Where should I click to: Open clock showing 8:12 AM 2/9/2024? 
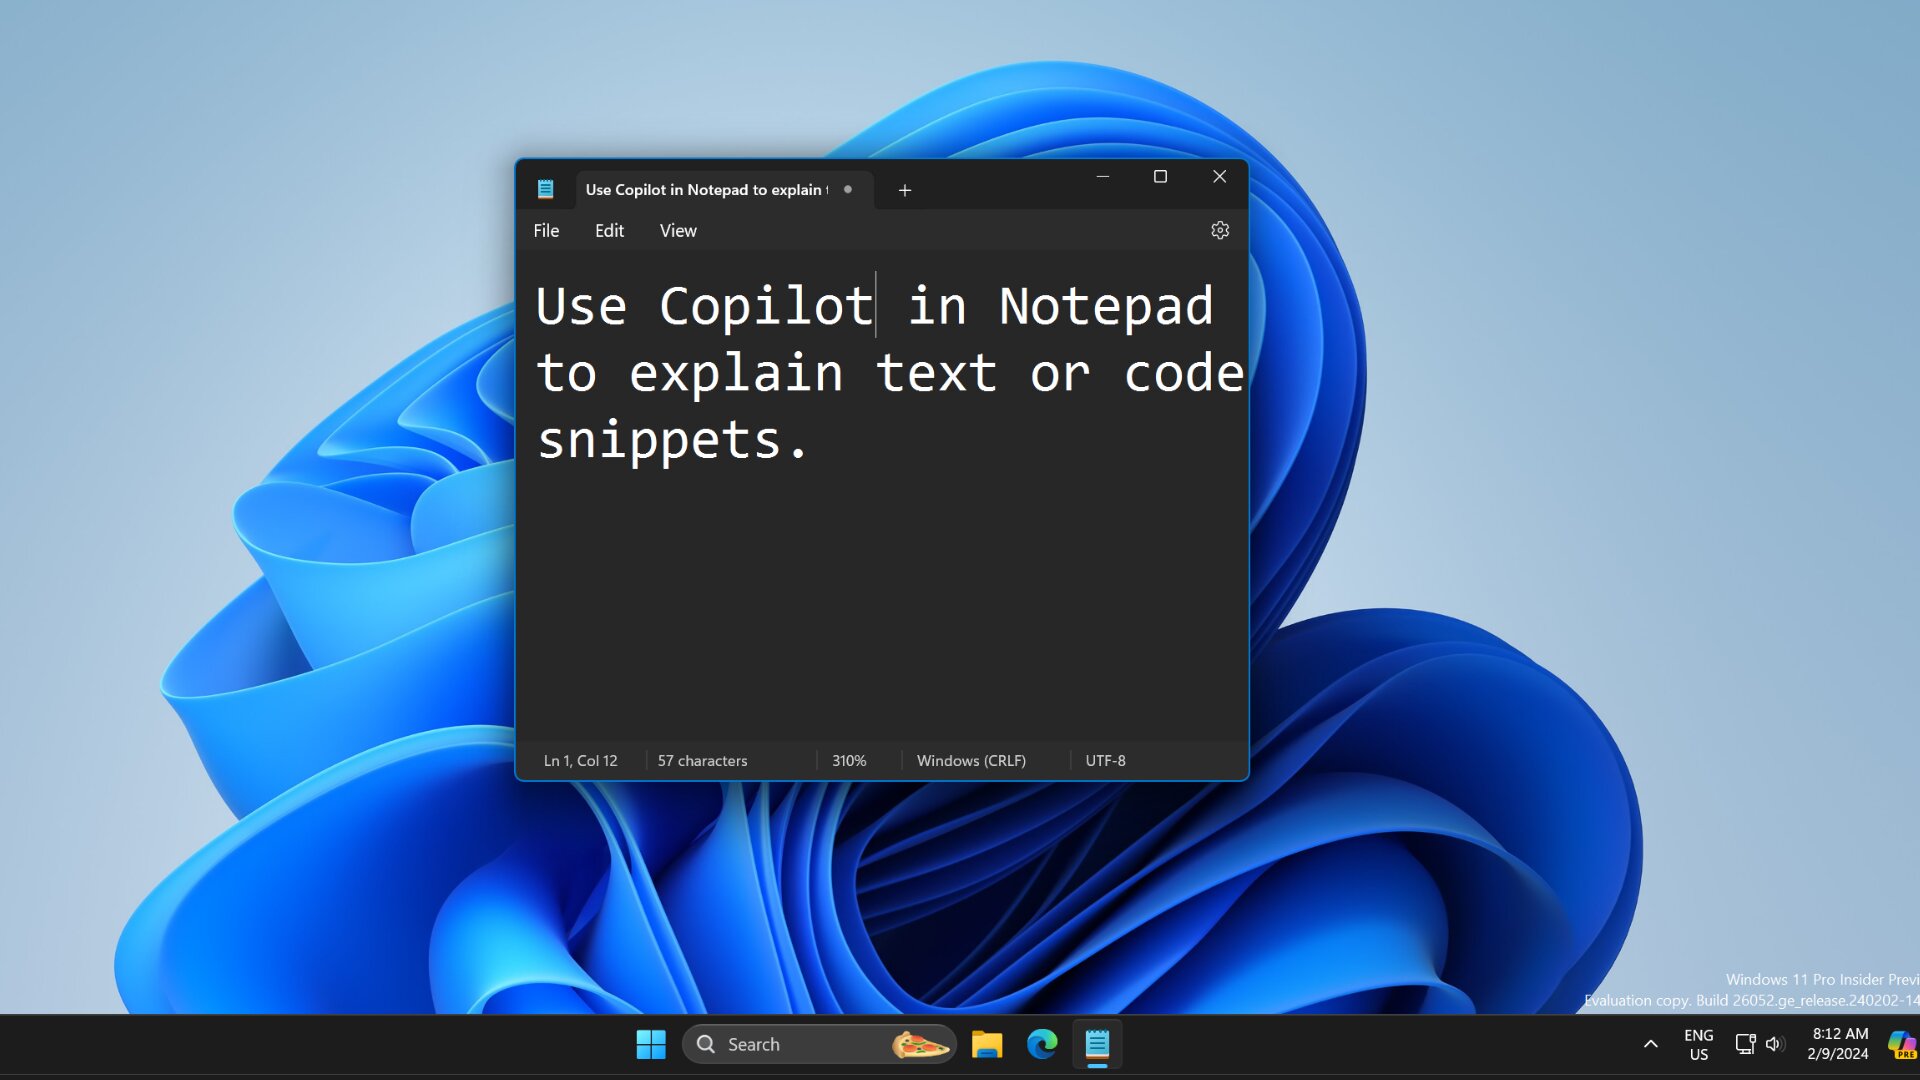coord(1838,1045)
